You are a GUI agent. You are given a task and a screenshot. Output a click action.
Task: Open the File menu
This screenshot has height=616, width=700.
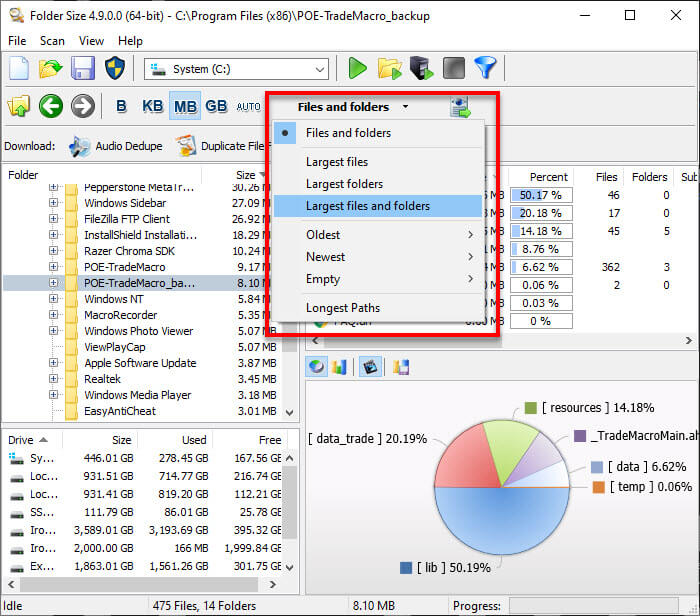[17, 41]
